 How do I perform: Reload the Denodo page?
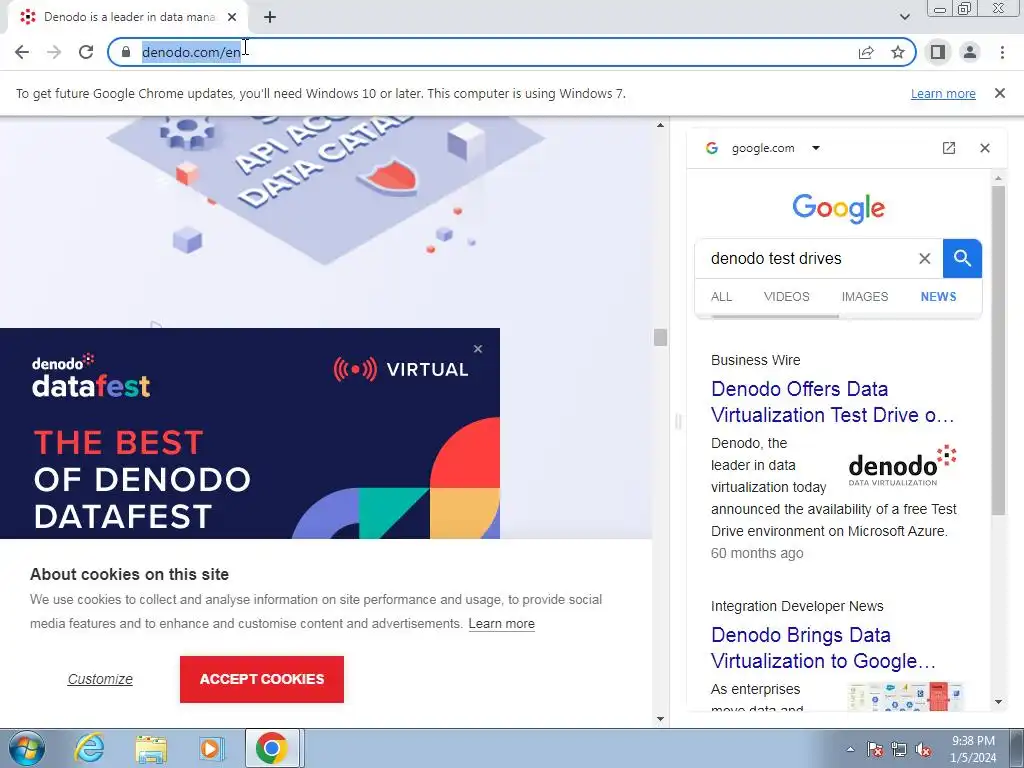pos(86,52)
